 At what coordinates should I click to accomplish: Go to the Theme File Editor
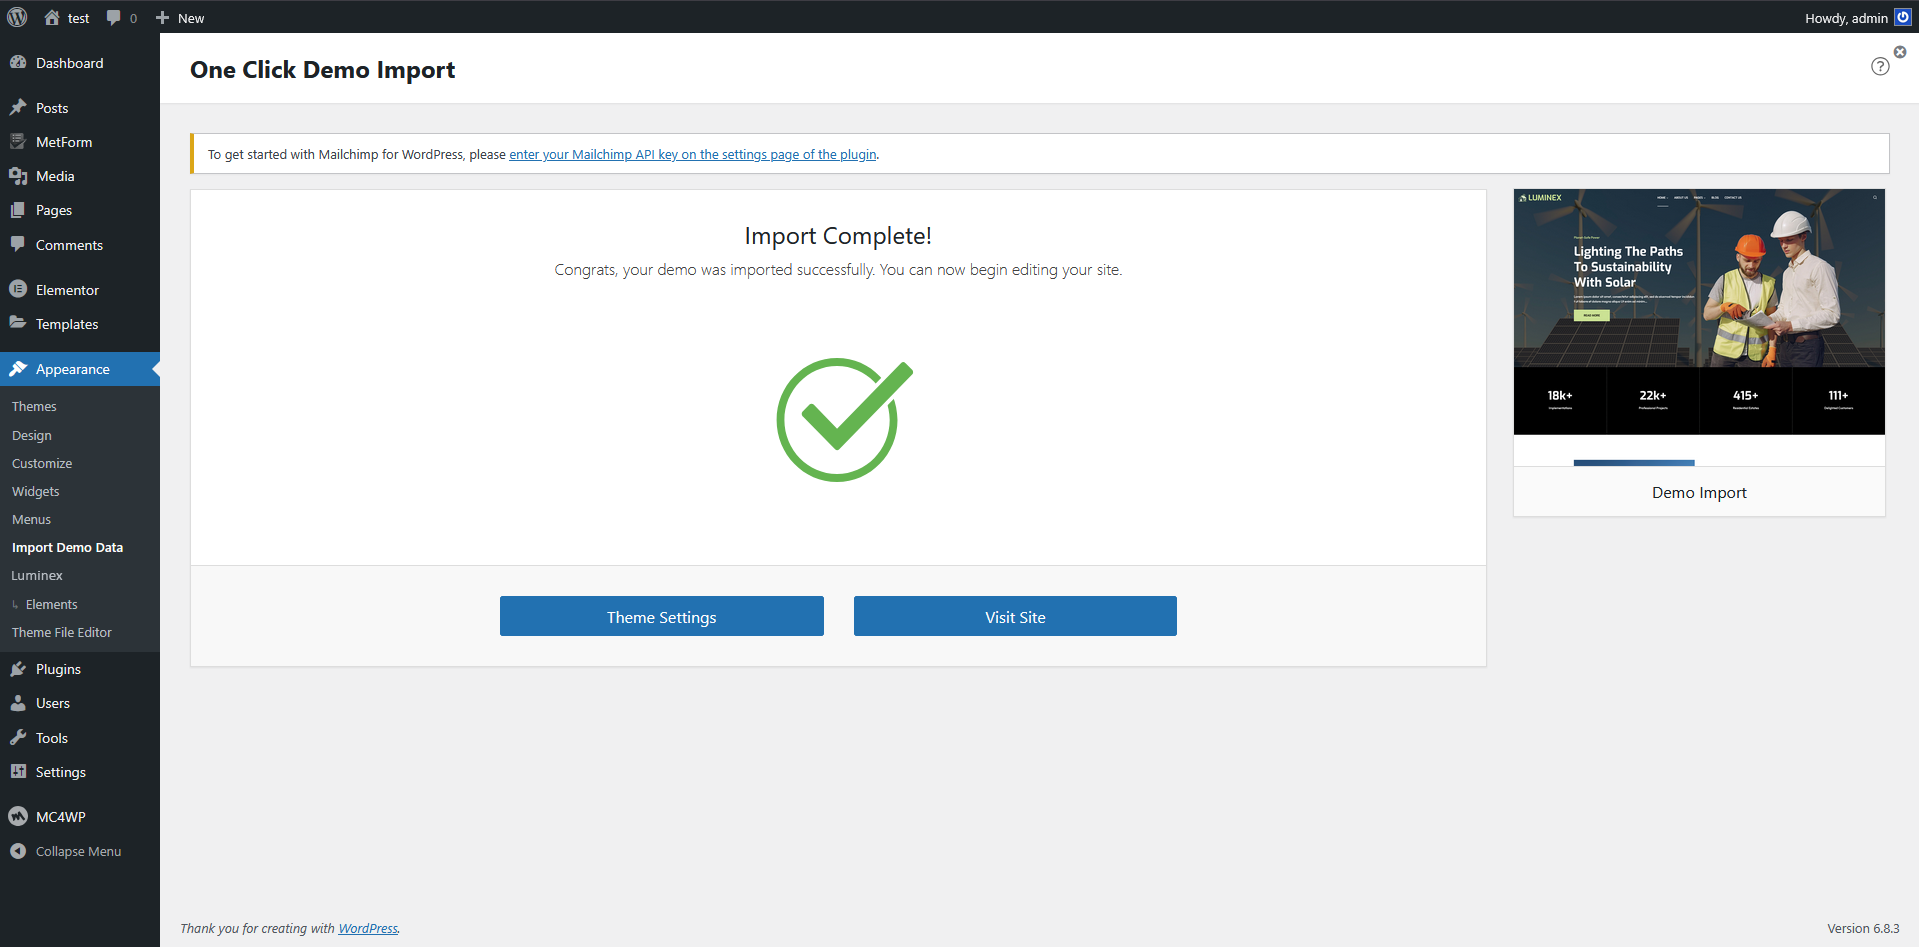[x=62, y=632]
